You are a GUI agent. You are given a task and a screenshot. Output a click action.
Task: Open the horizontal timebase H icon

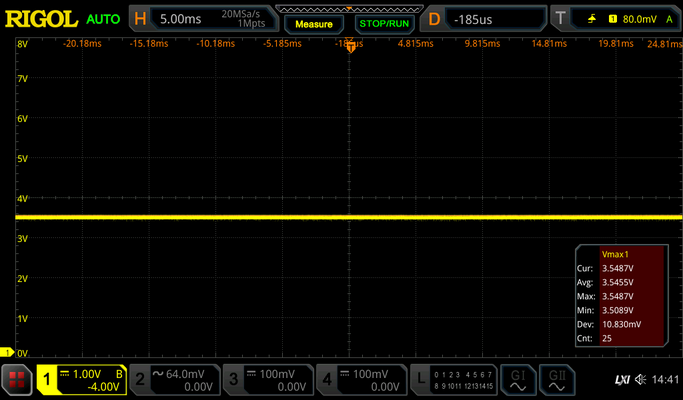(140, 19)
